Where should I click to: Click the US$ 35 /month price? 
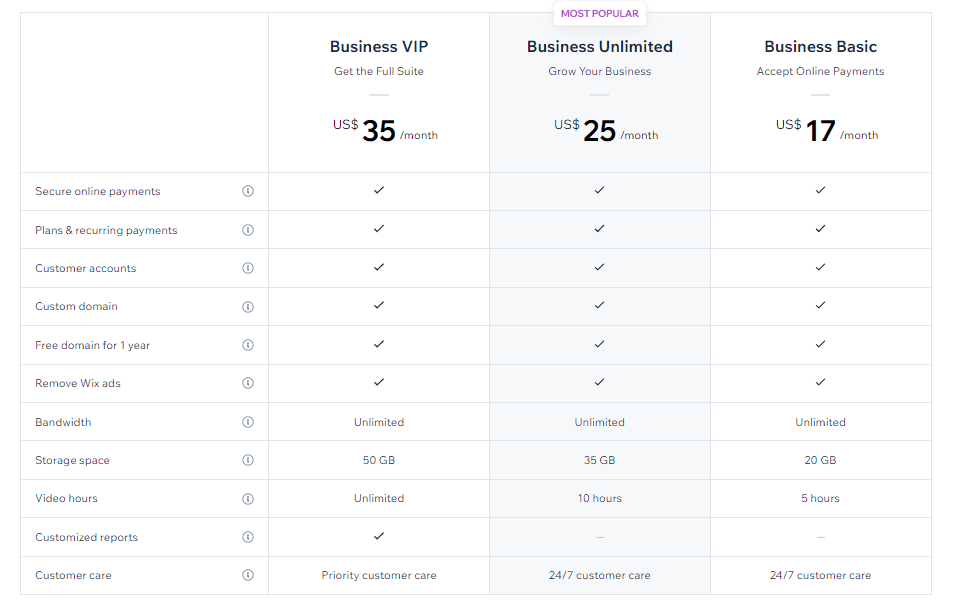coord(385,130)
